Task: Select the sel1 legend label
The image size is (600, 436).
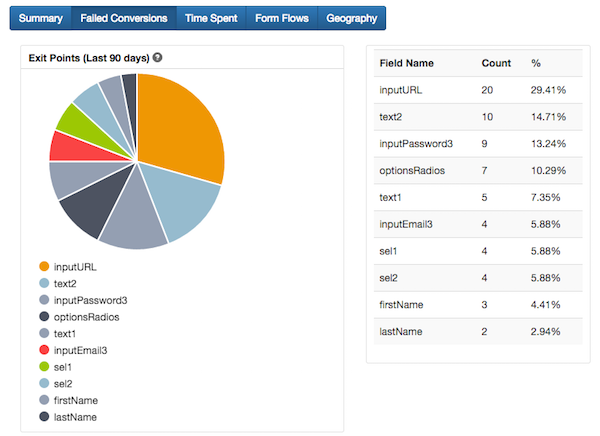Action: pyautogui.click(x=63, y=367)
